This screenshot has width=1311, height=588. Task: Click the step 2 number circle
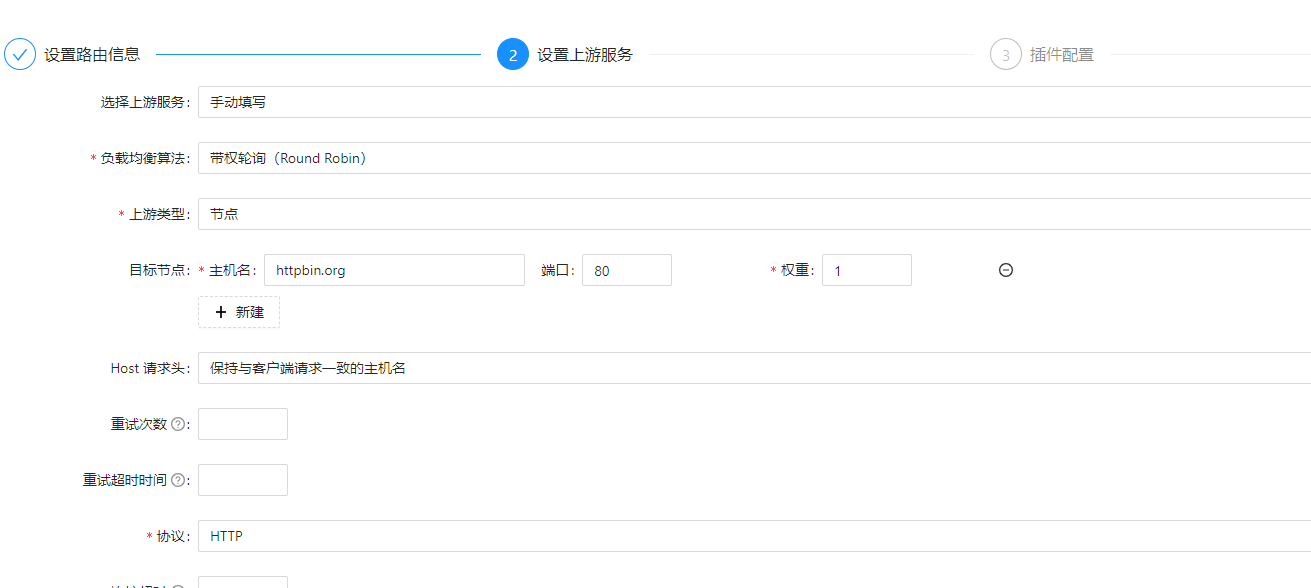point(513,54)
